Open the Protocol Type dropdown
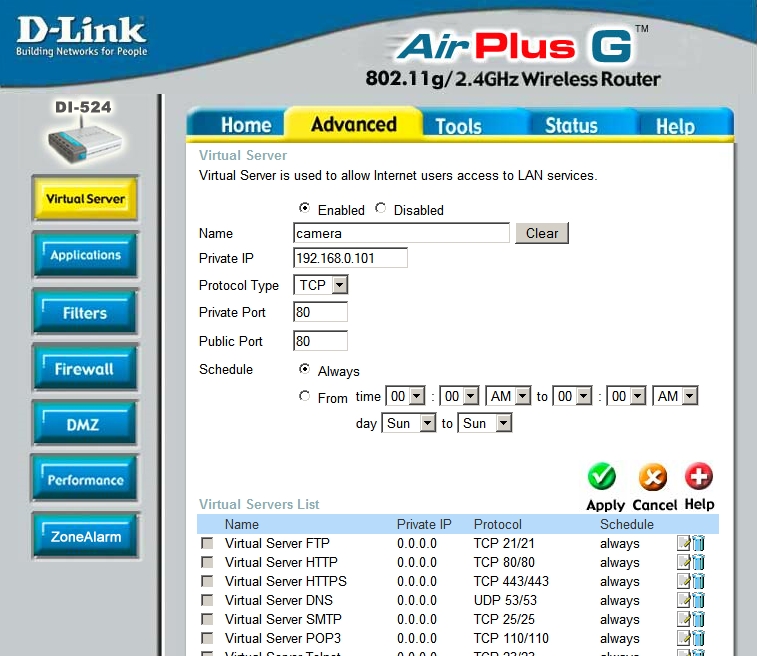The width and height of the screenshot is (757, 656). coord(321,286)
